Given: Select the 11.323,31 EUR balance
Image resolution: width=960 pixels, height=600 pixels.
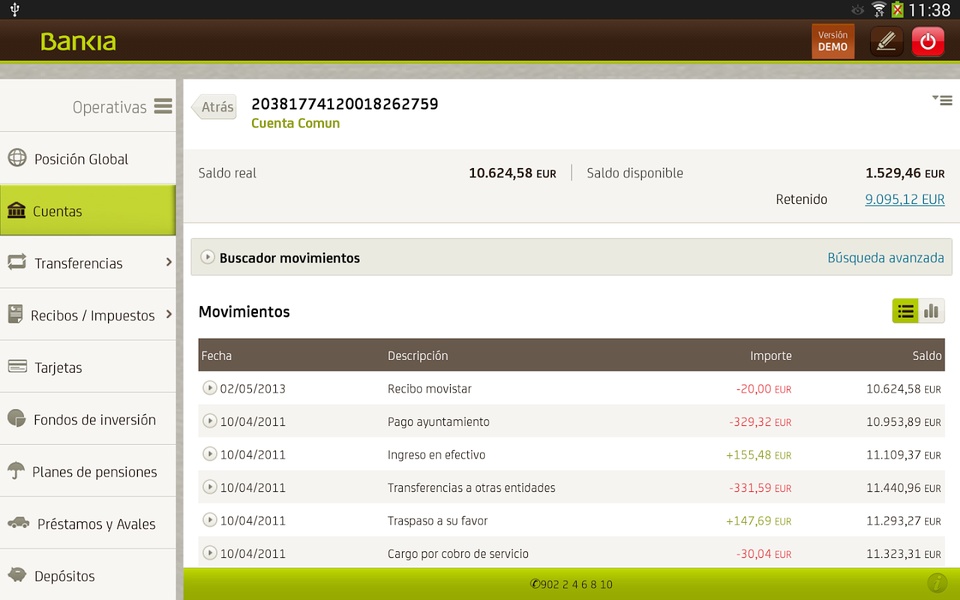Looking at the screenshot, I should click(x=904, y=554).
